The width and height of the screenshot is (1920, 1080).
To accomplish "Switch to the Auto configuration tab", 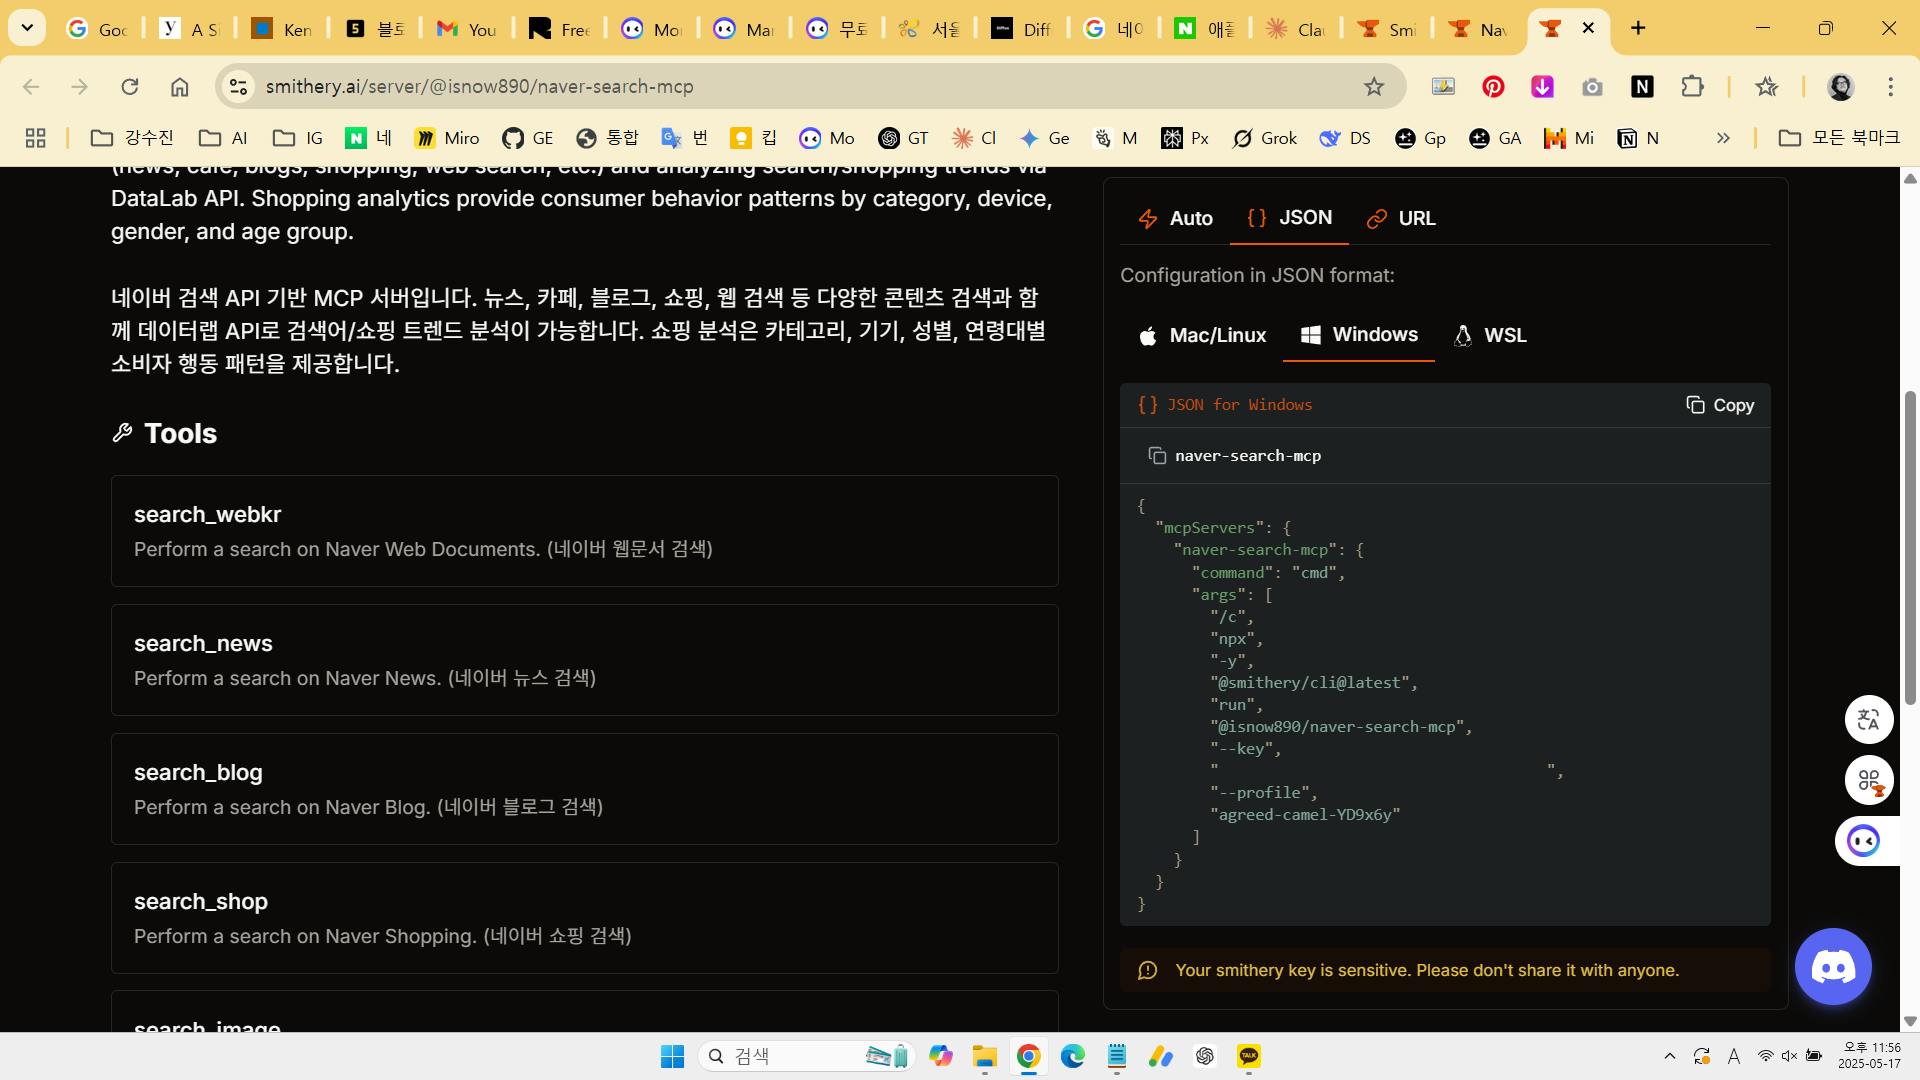I will point(1176,218).
